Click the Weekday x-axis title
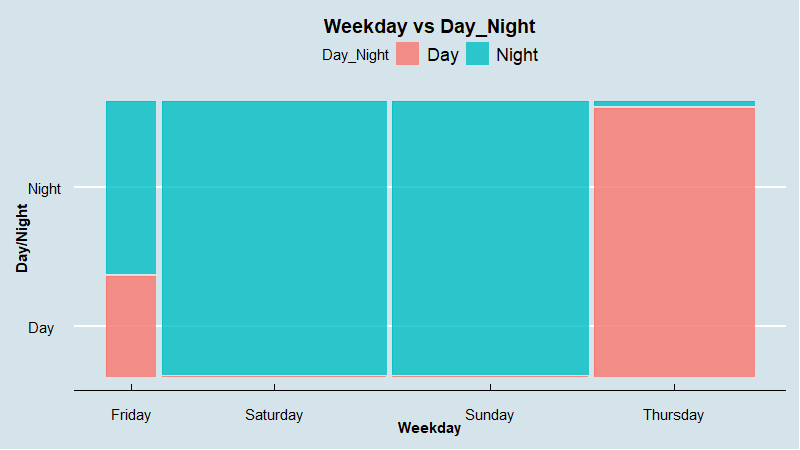Viewport: 800px width, 450px height. (429, 429)
